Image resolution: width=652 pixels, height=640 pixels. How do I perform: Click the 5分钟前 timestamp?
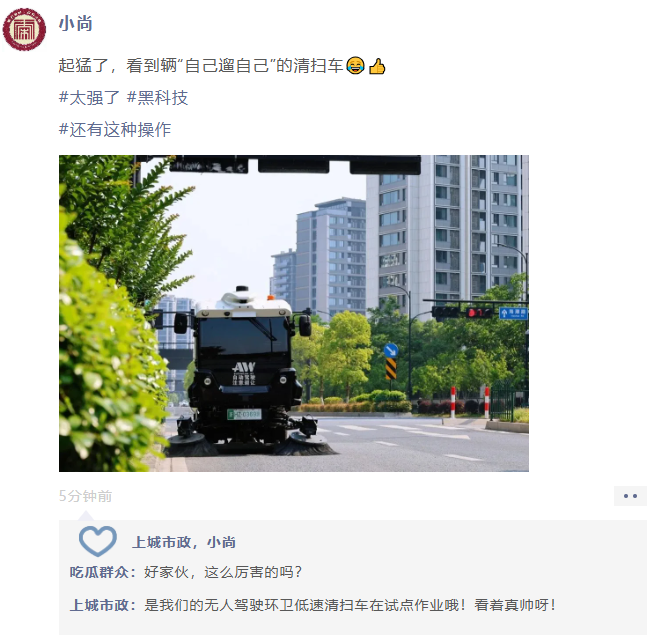pyautogui.click(x=85, y=496)
